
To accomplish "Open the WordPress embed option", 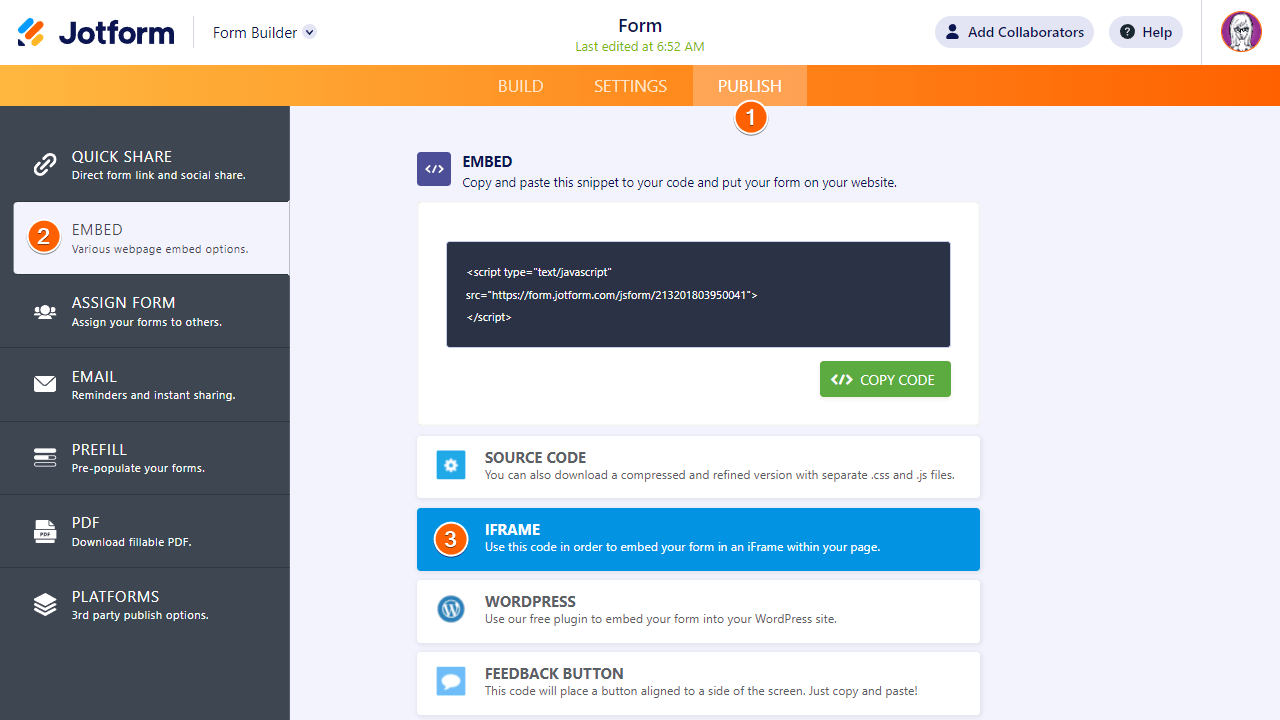I will 698,611.
